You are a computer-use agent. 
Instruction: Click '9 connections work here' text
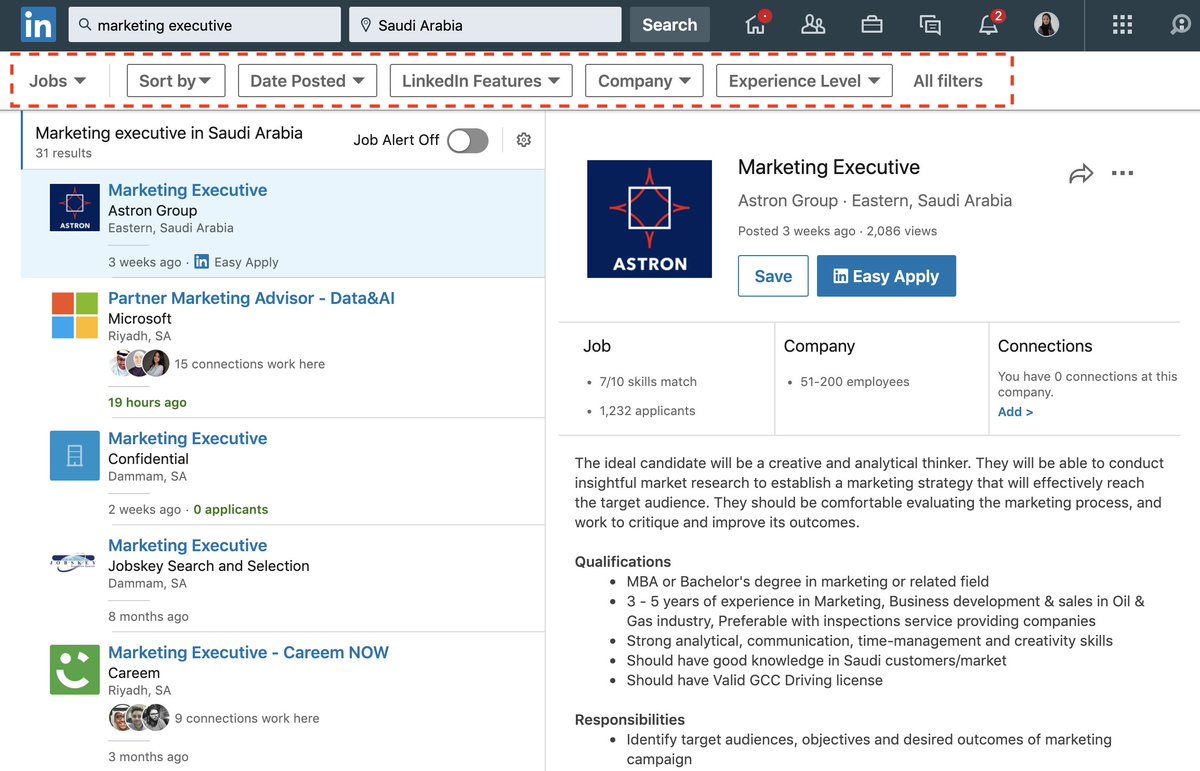[247, 718]
